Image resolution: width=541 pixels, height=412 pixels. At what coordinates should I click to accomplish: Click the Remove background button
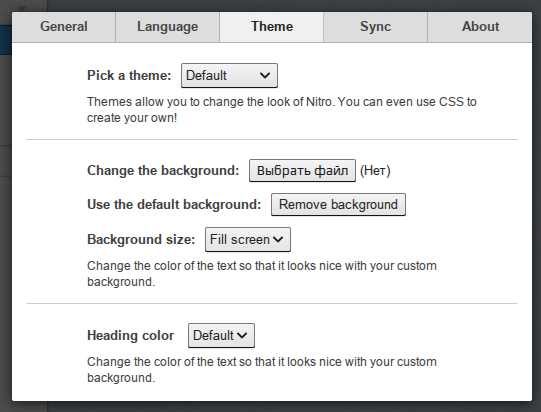point(338,204)
